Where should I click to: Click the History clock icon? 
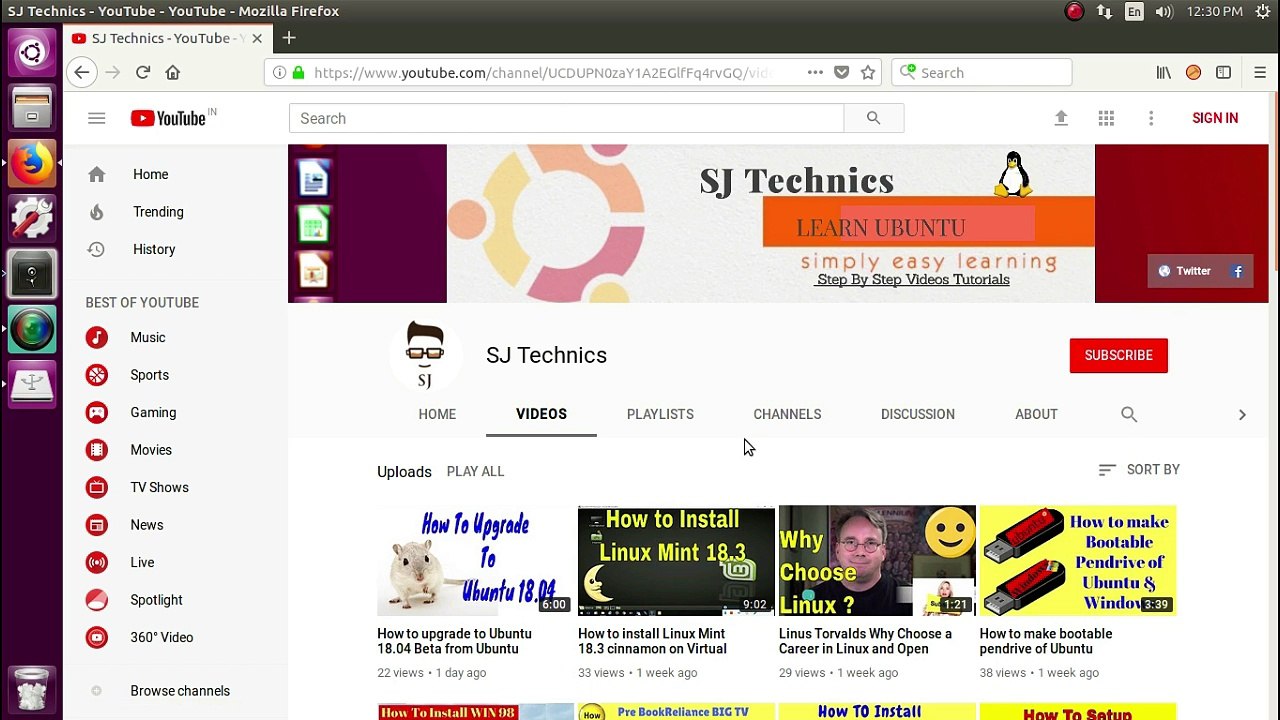96,249
